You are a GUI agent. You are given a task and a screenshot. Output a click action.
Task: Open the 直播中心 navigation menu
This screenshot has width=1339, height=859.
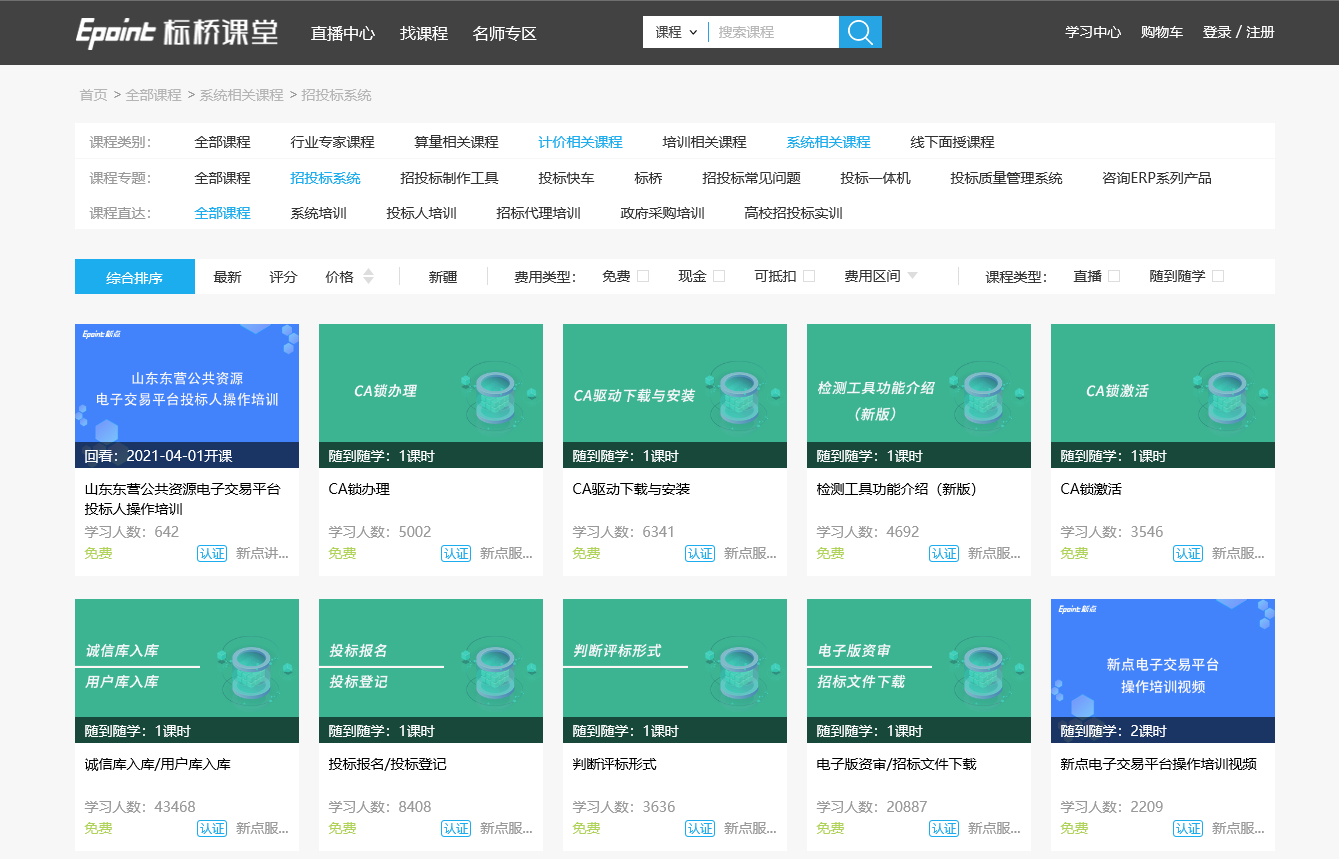point(343,33)
